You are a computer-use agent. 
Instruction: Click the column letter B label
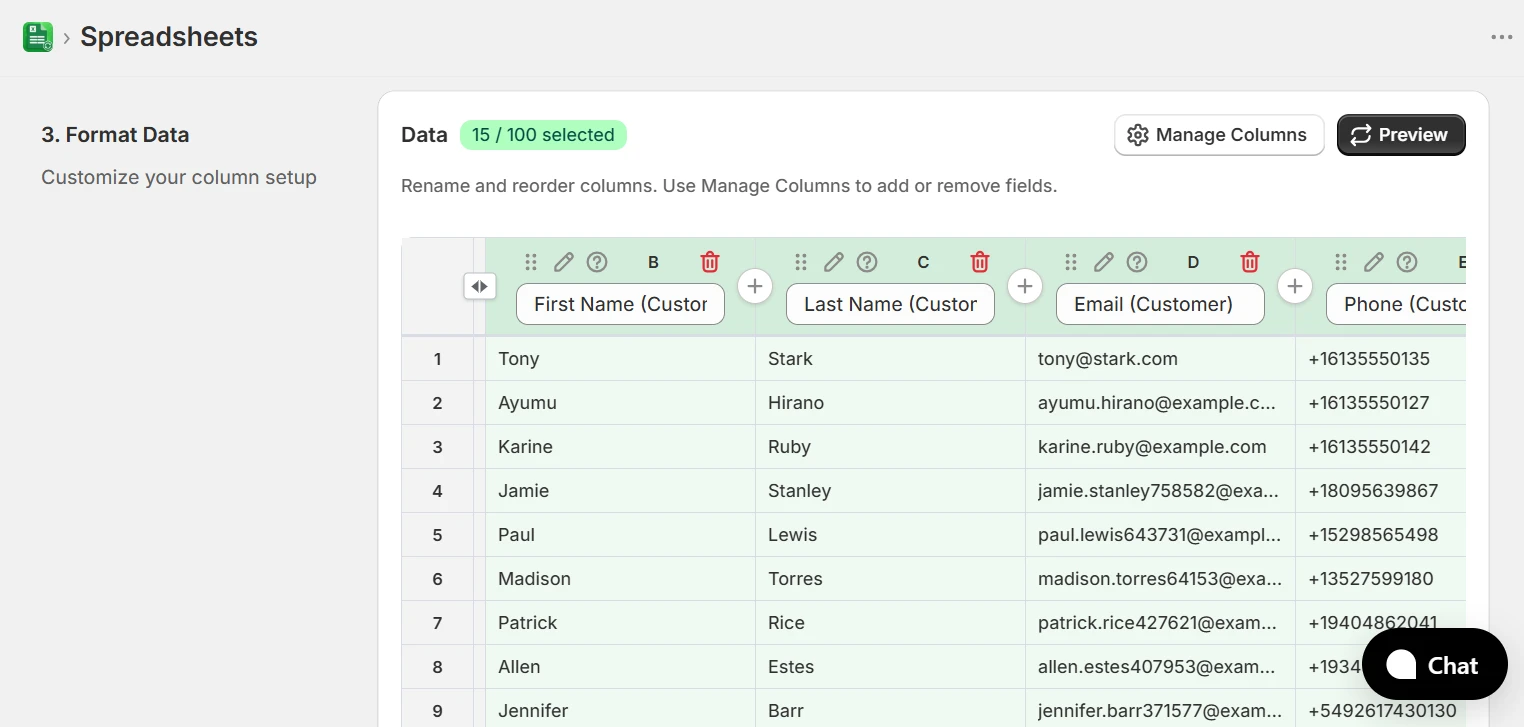[653, 262]
